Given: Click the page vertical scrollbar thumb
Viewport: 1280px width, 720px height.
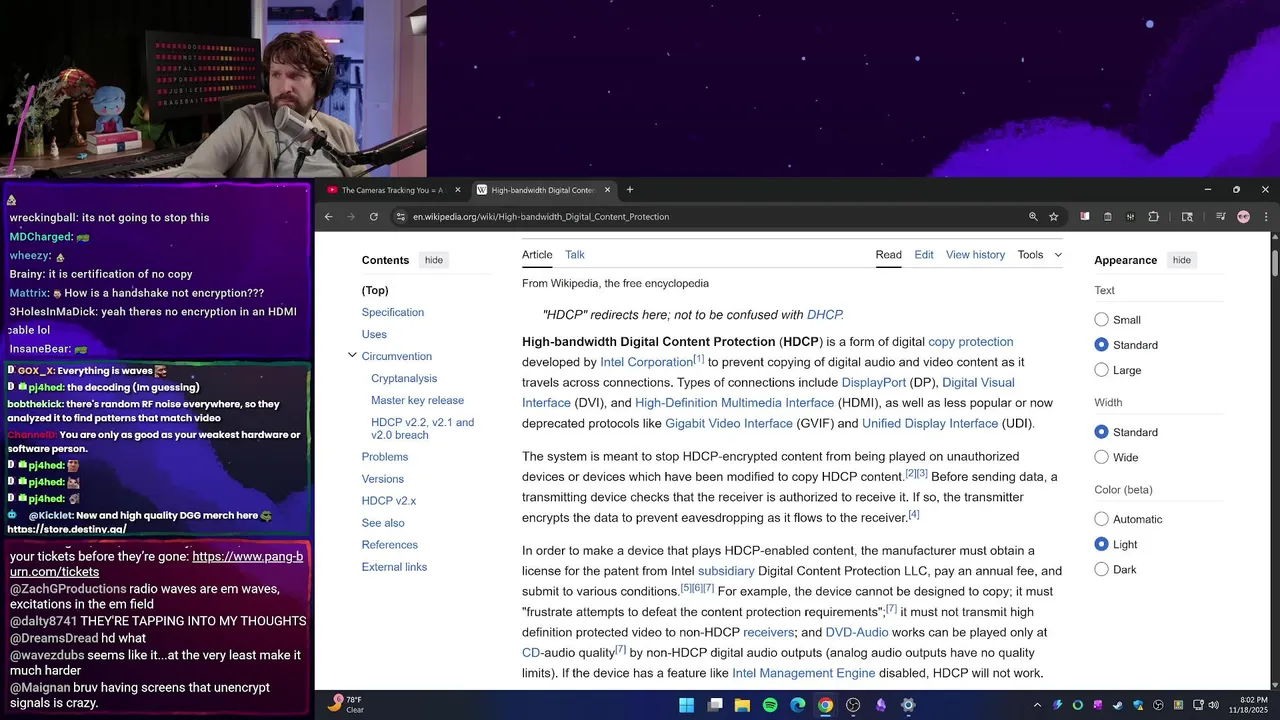Looking at the screenshot, I should 1275,263.
